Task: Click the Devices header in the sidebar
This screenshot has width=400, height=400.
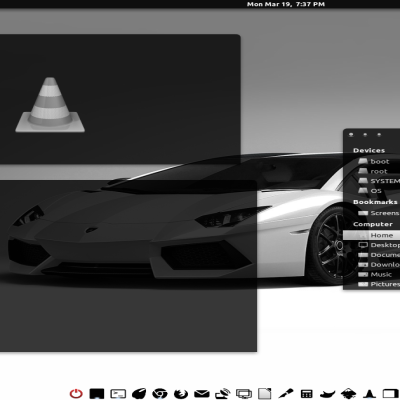Action: point(369,150)
